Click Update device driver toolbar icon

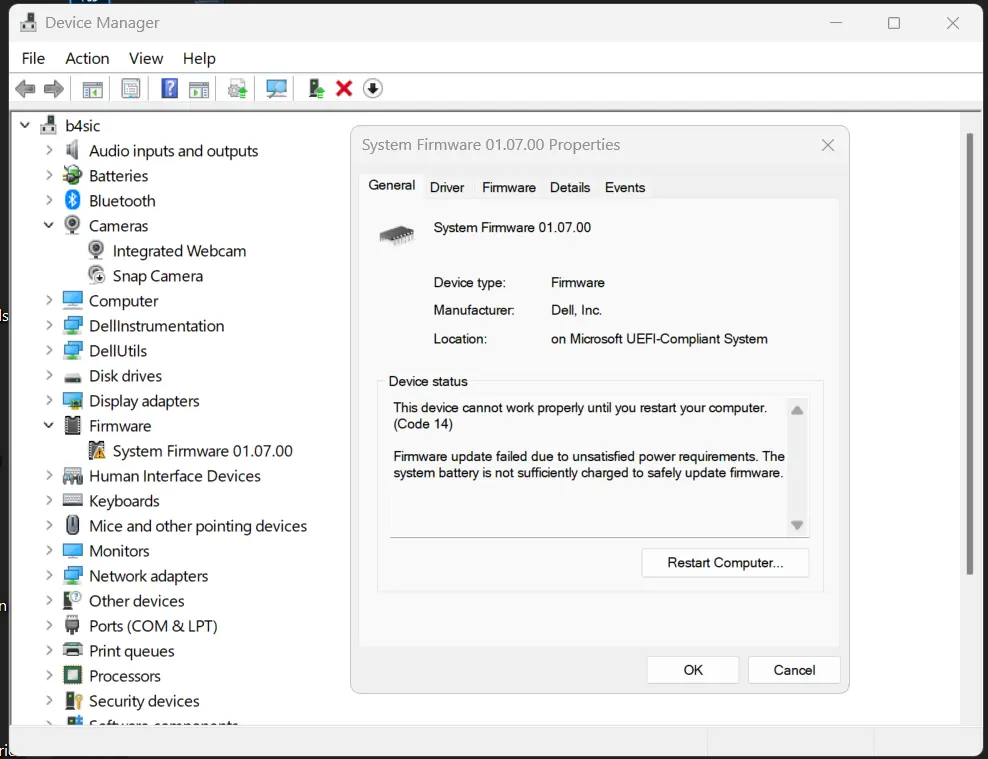(x=238, y=89)
